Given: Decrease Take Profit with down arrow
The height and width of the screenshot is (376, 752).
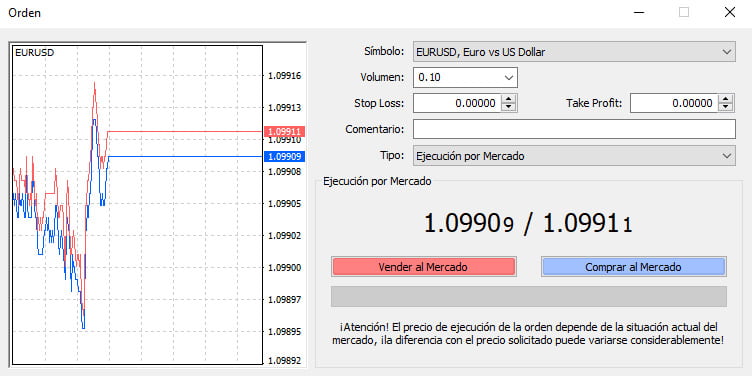Looking at the screenshot, I should 726,107.
